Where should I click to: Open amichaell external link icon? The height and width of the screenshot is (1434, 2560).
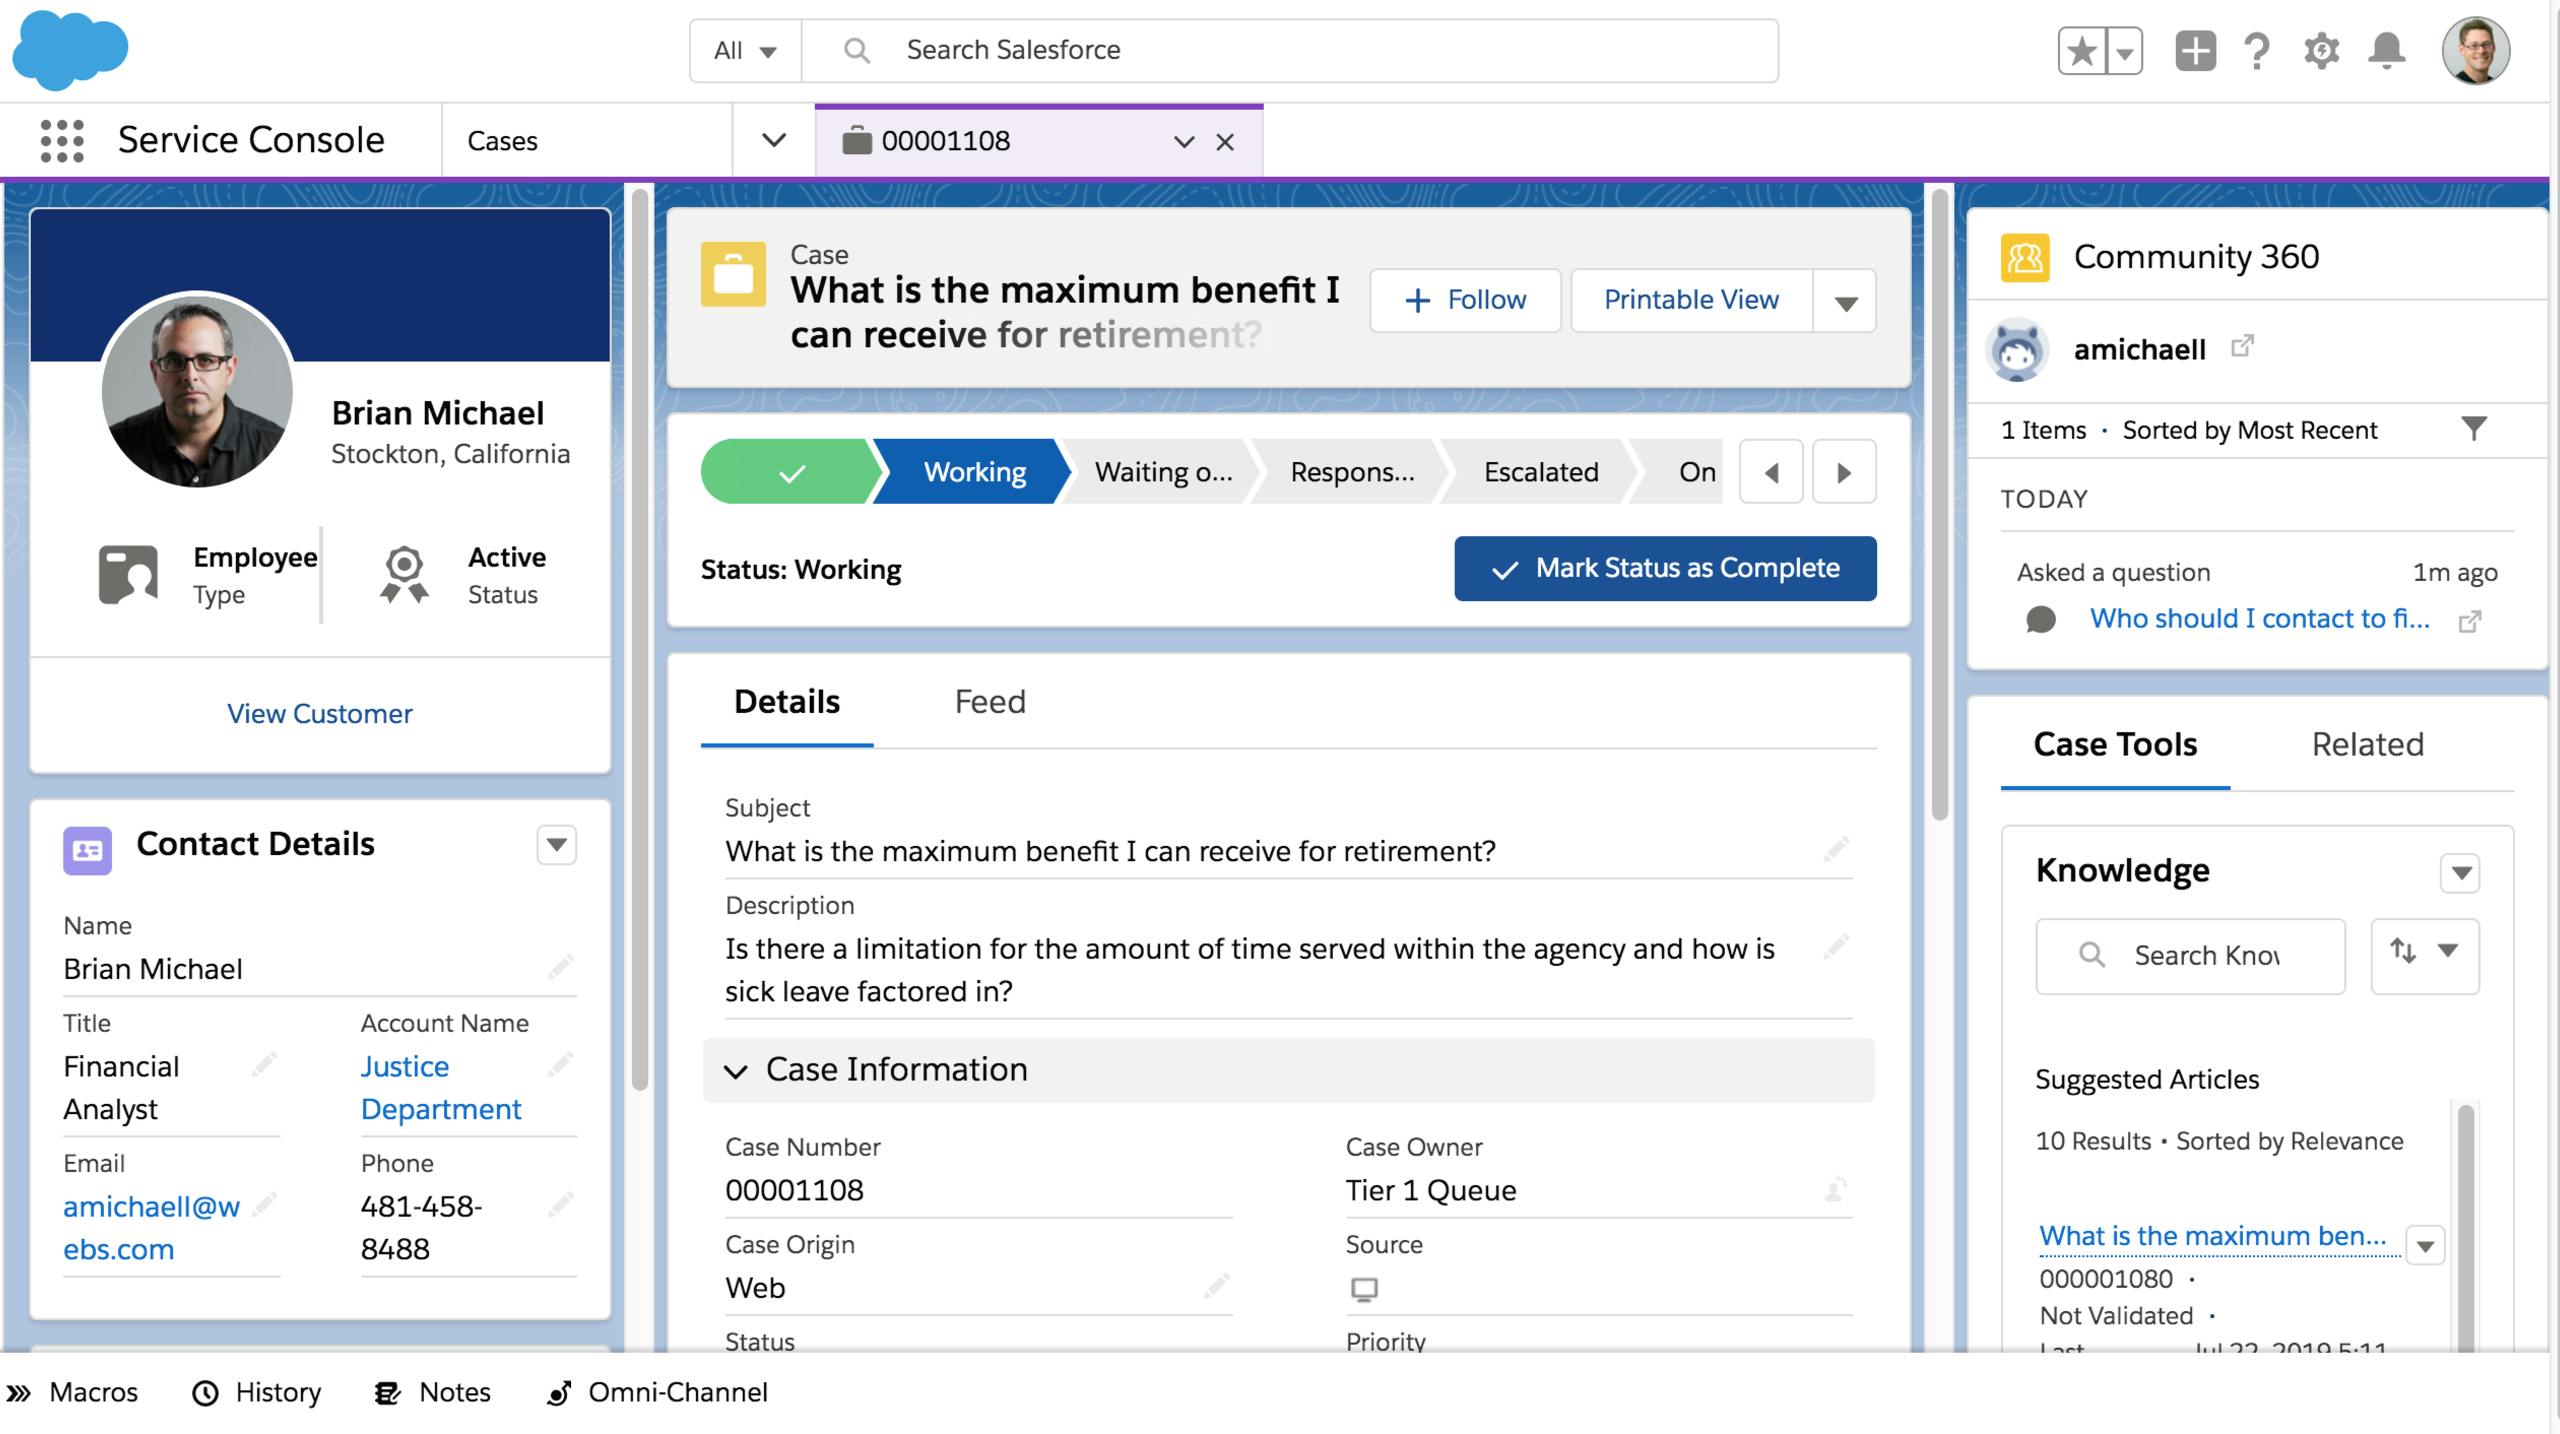pos(2242,347)
